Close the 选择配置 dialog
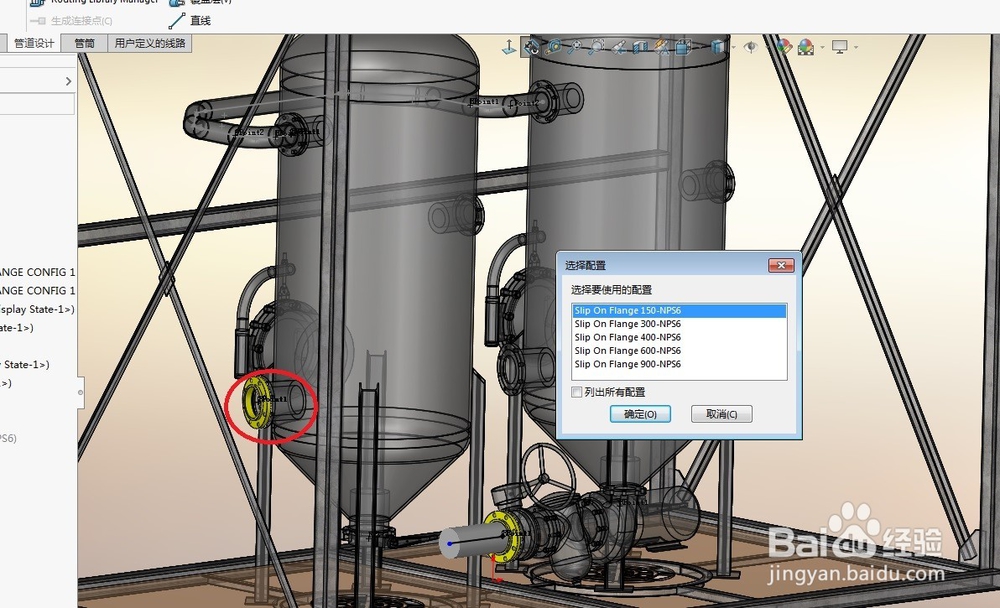 [781, 265]
